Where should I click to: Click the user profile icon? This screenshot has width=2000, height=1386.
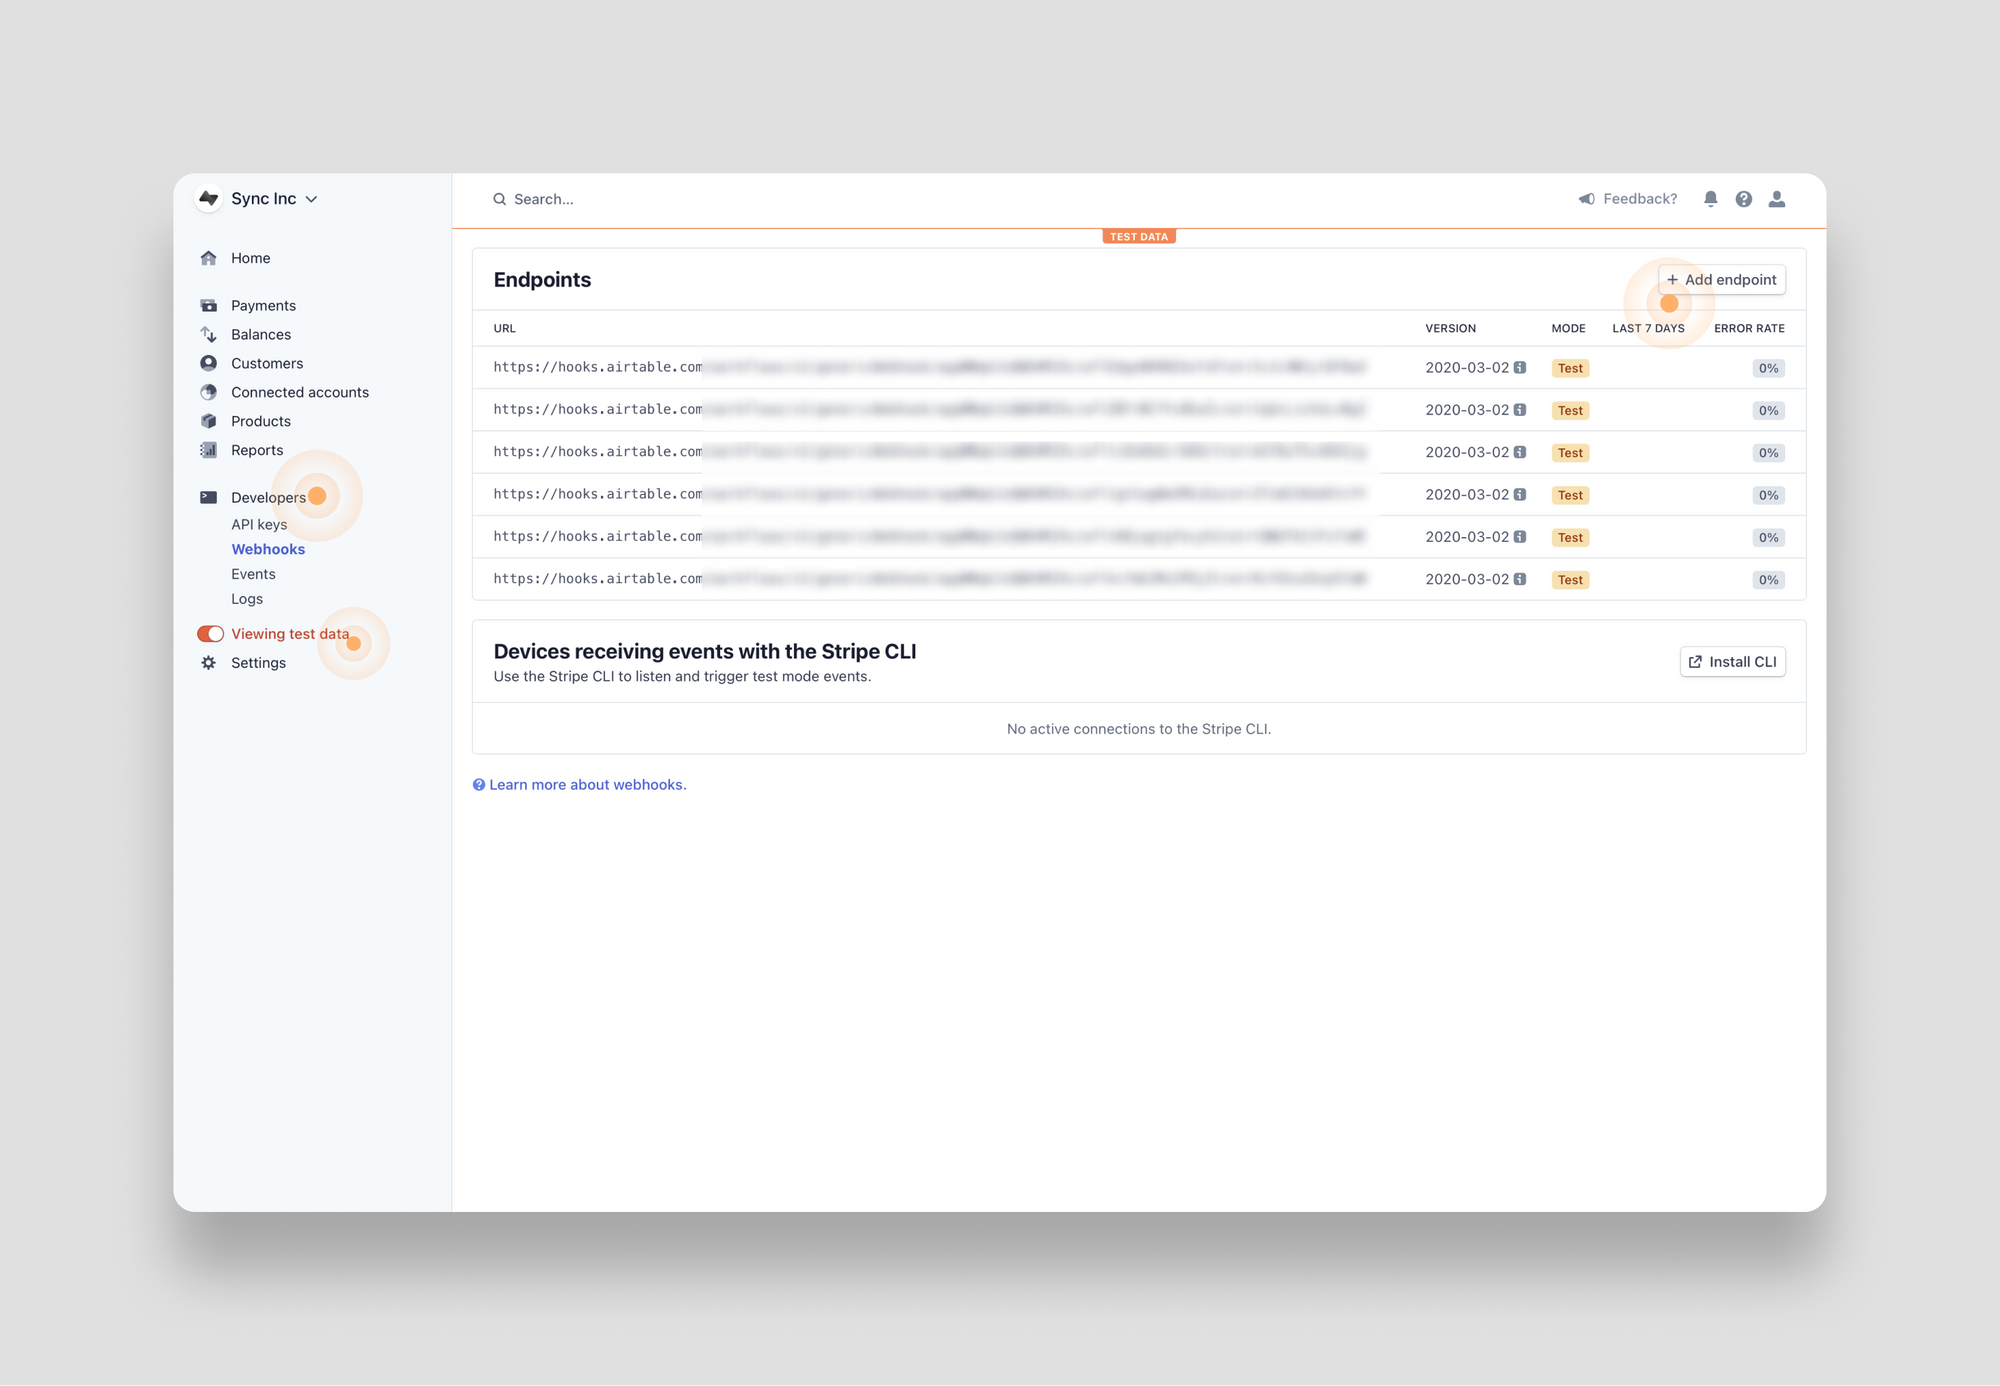1777,199
